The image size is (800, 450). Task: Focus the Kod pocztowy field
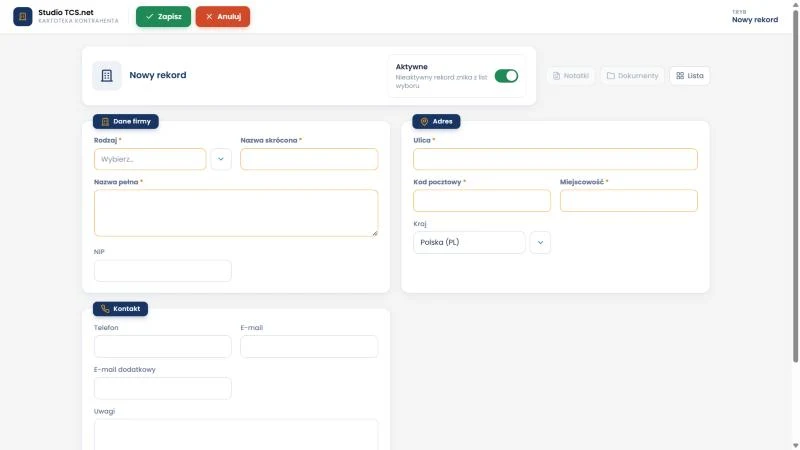[482, 201]
